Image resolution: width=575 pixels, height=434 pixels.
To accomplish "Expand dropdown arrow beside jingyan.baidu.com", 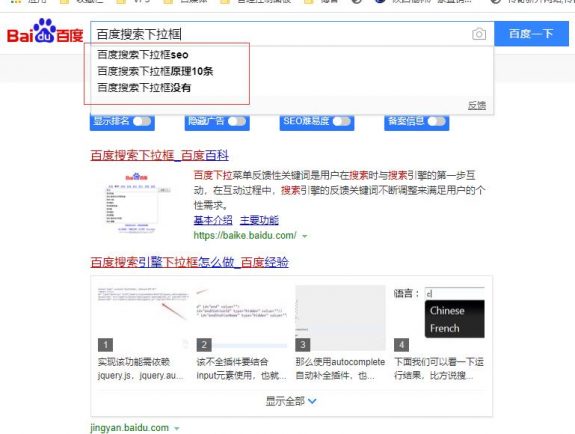I will click(x=177, y=428).
